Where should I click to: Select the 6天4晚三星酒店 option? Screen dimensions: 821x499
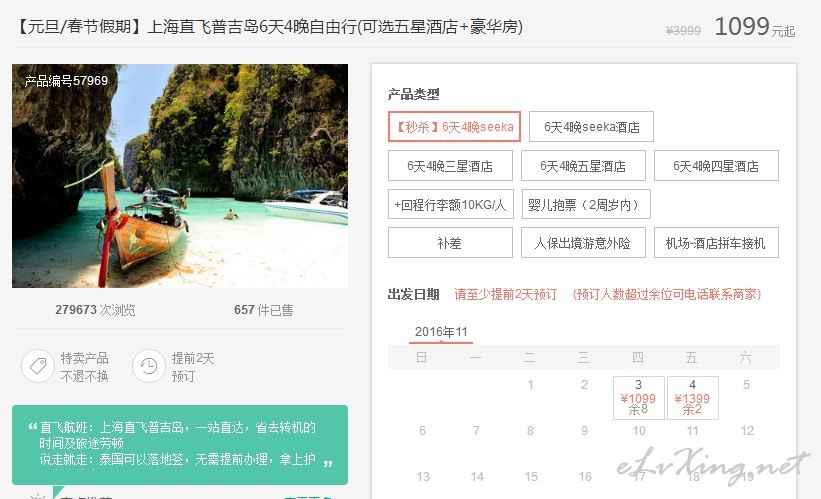pos(450,166)
